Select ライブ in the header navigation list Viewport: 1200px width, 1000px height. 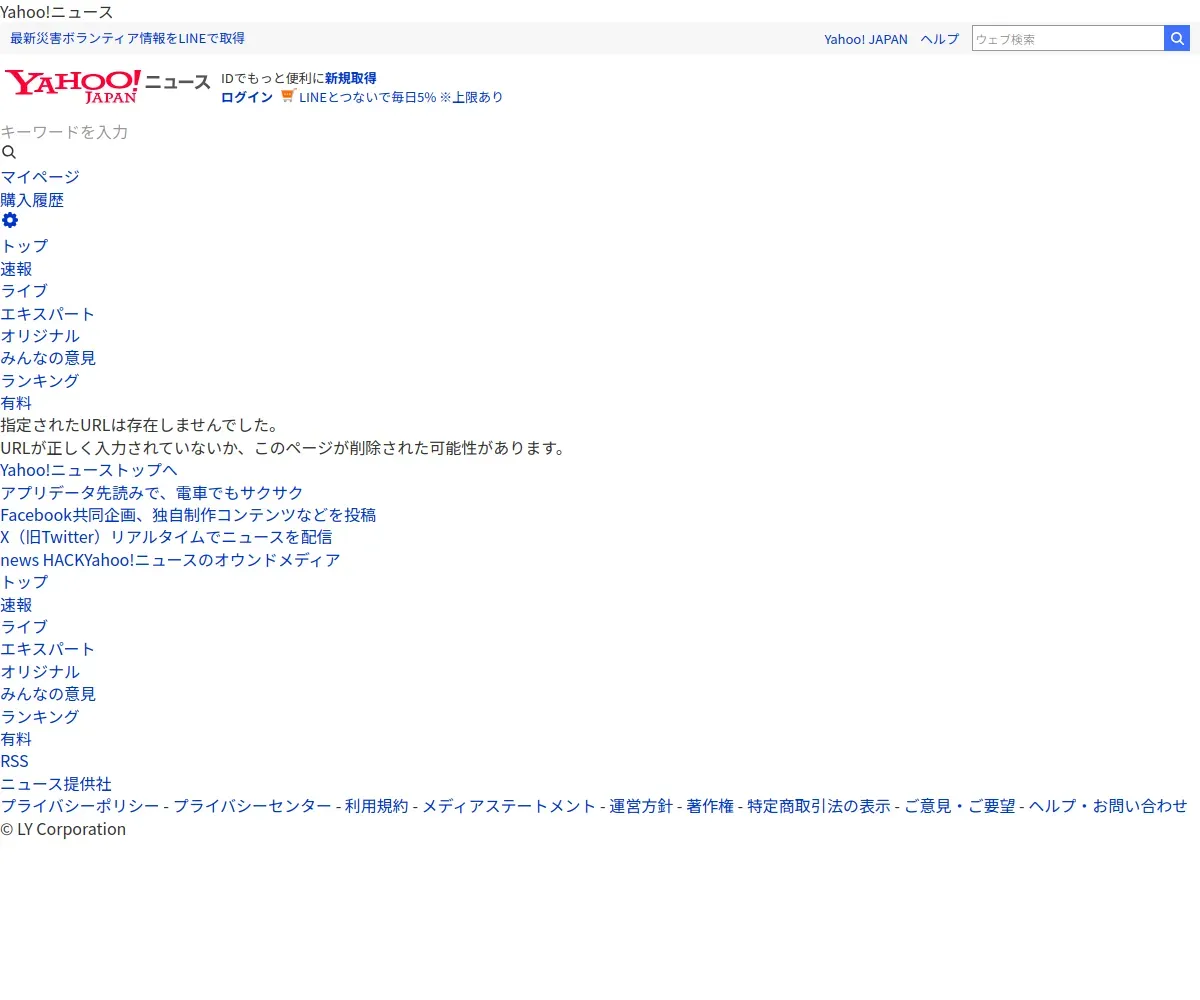coord(24,291)
